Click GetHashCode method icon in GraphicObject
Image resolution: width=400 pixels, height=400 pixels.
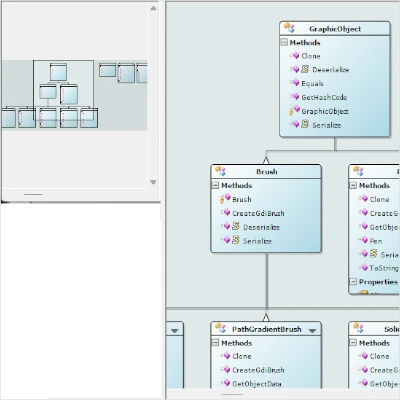tap(294, 97)
